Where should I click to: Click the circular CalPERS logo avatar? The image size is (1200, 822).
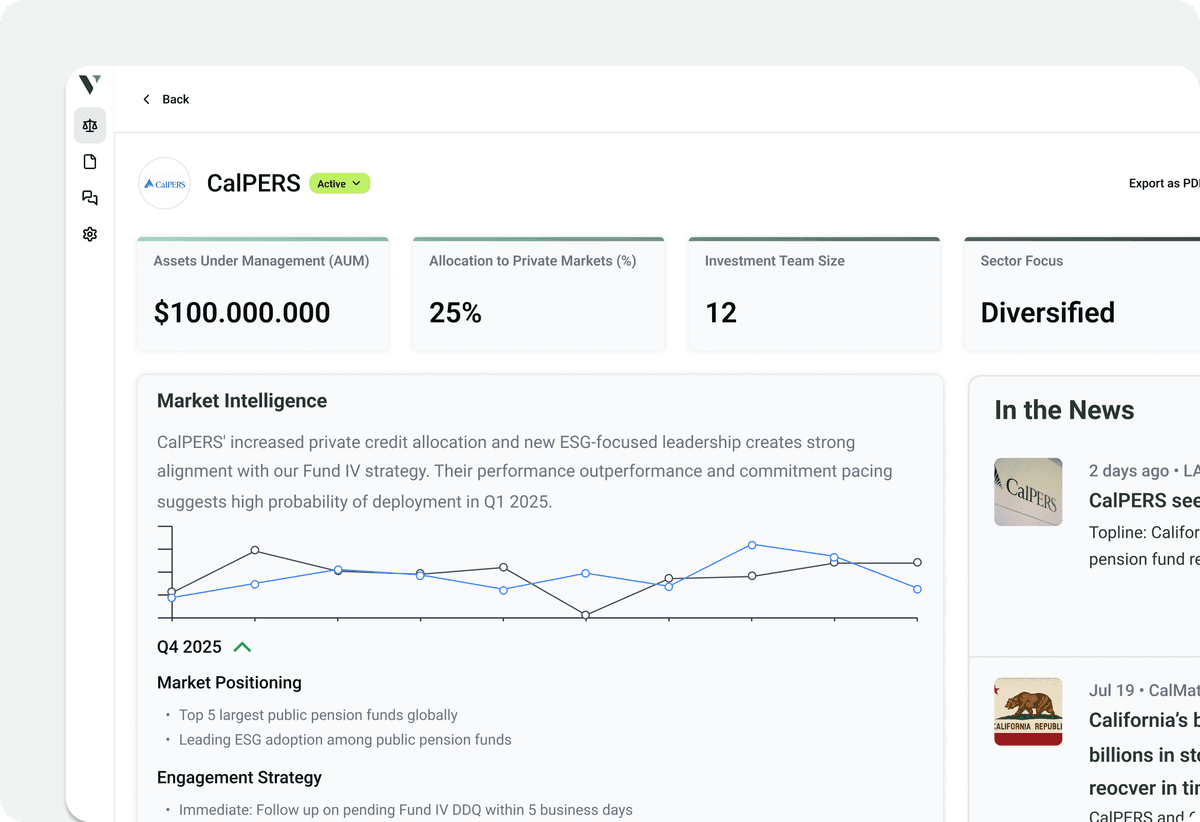(164, 183)
